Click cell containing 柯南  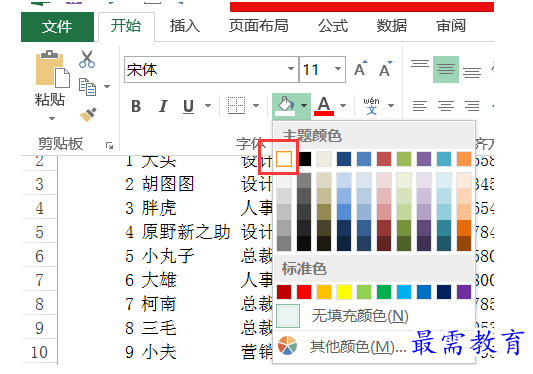click(158, 304)
